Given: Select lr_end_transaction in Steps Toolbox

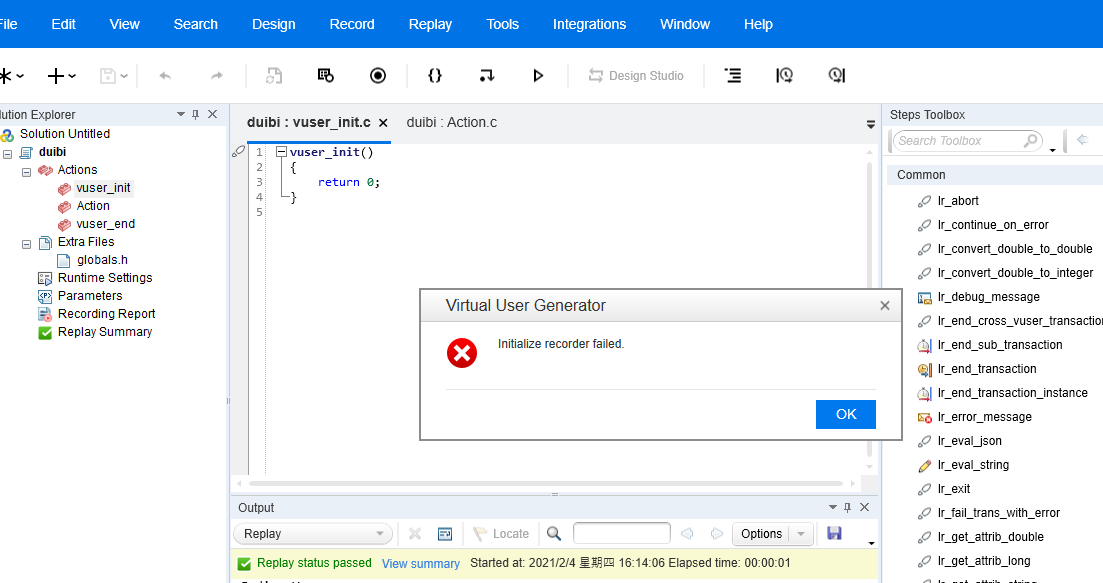Looking at the screenshot, I should tap(987, 369).
